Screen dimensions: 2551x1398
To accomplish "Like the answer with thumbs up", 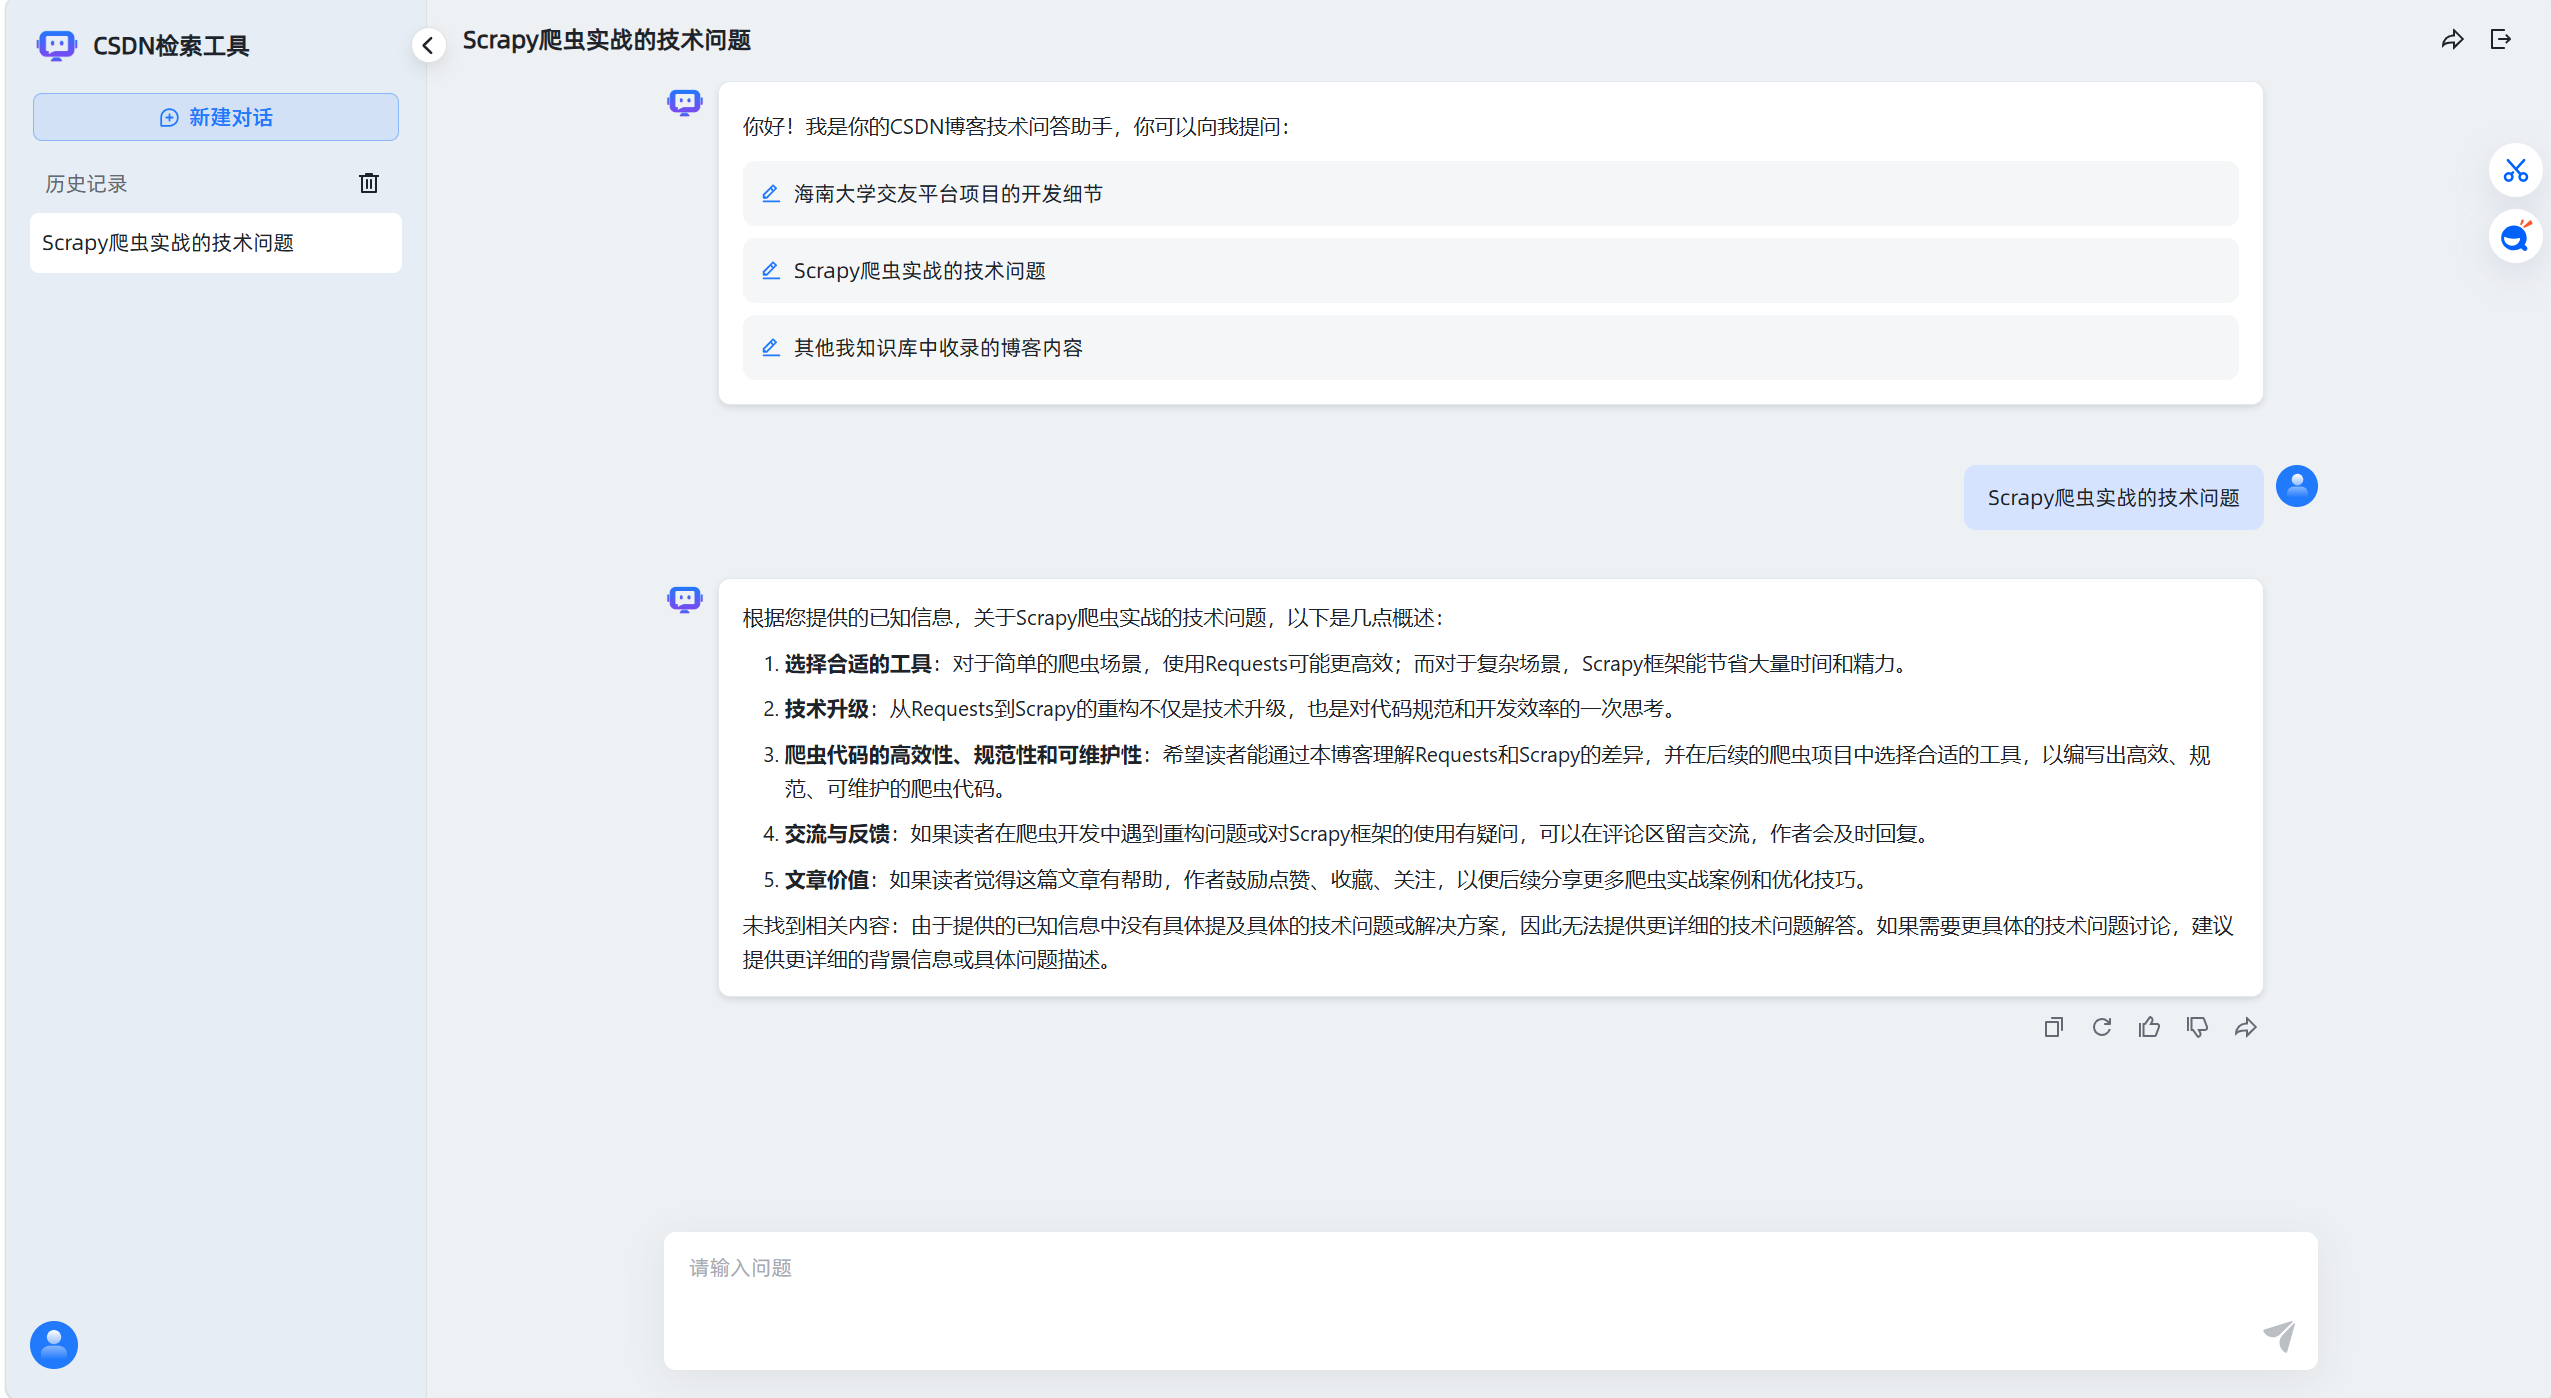I will coord(2149,1027).
